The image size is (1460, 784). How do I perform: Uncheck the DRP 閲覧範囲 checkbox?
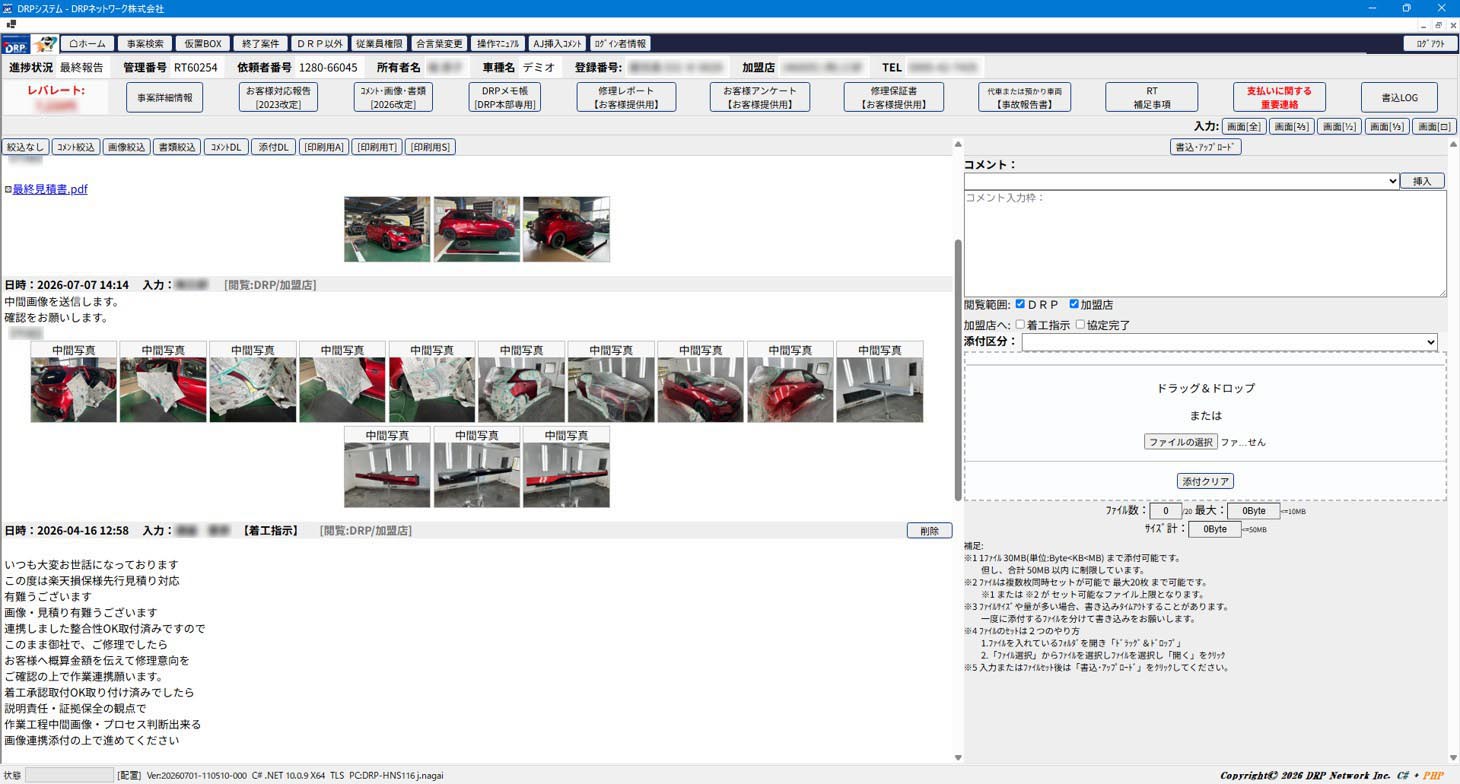coord(1020,304)
